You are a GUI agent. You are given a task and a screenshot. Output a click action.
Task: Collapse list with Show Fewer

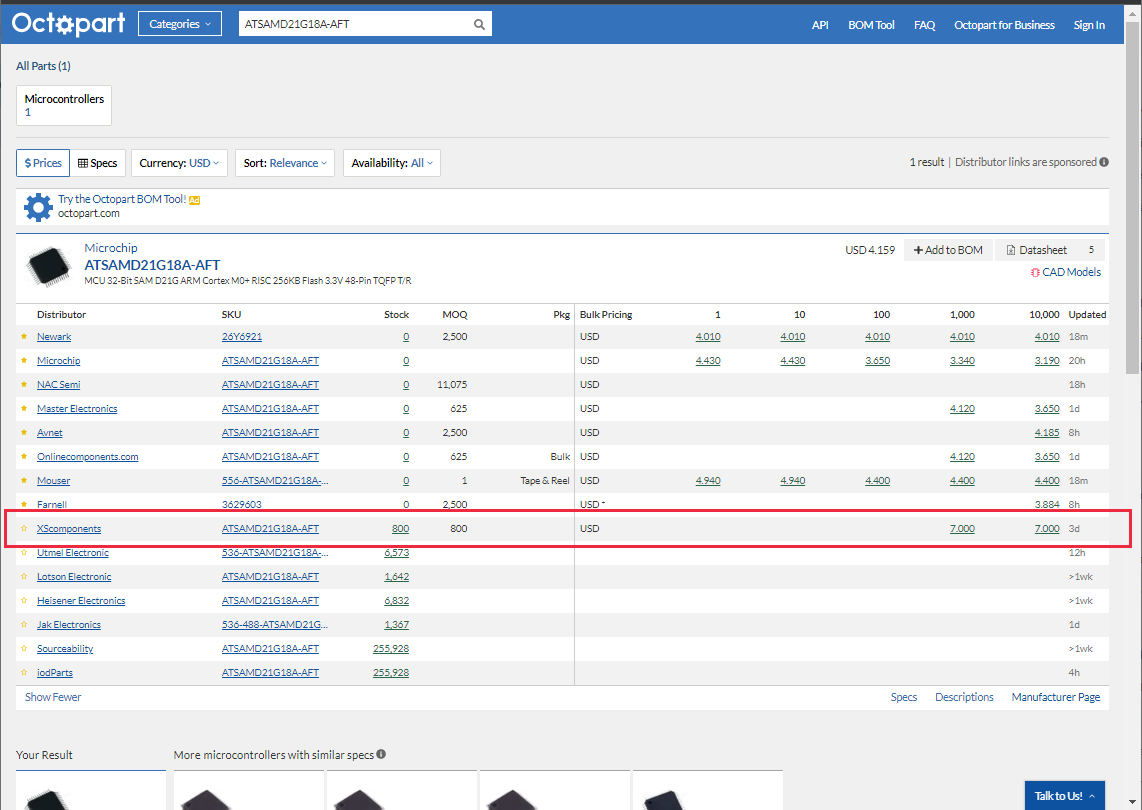click(x=53, y=697)
